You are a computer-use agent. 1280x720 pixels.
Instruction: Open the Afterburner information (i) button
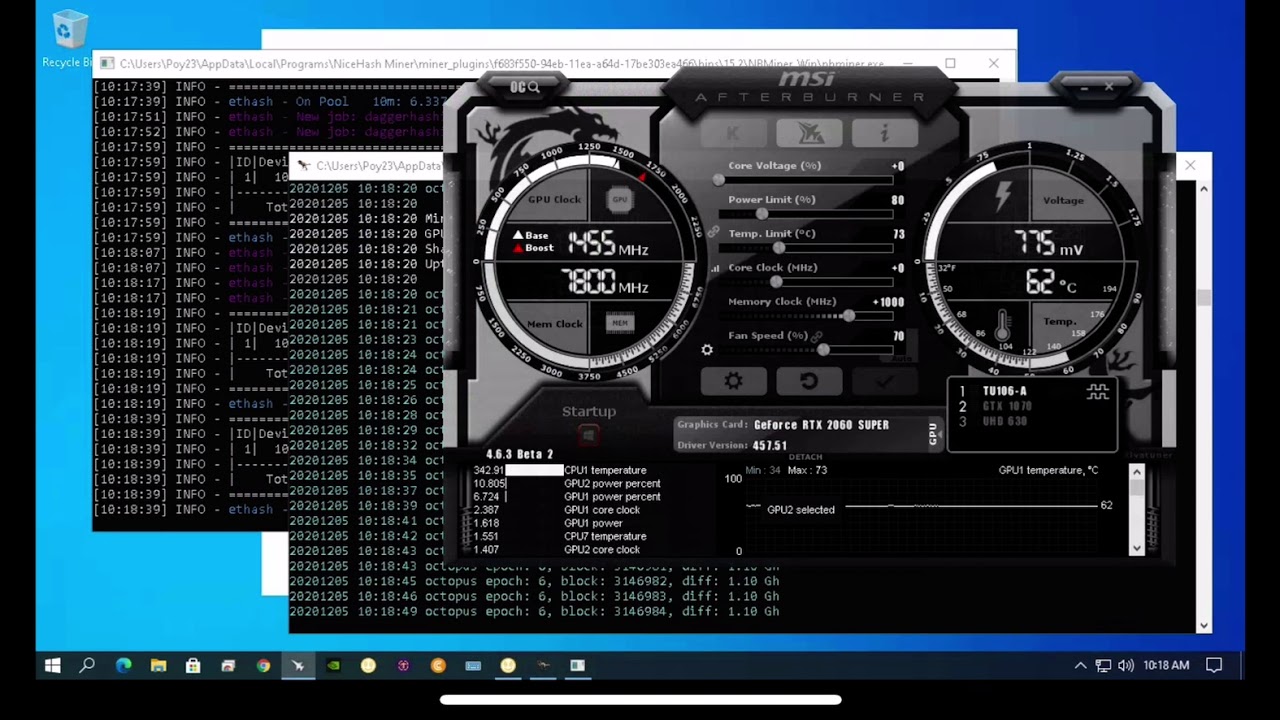(884, 132)
